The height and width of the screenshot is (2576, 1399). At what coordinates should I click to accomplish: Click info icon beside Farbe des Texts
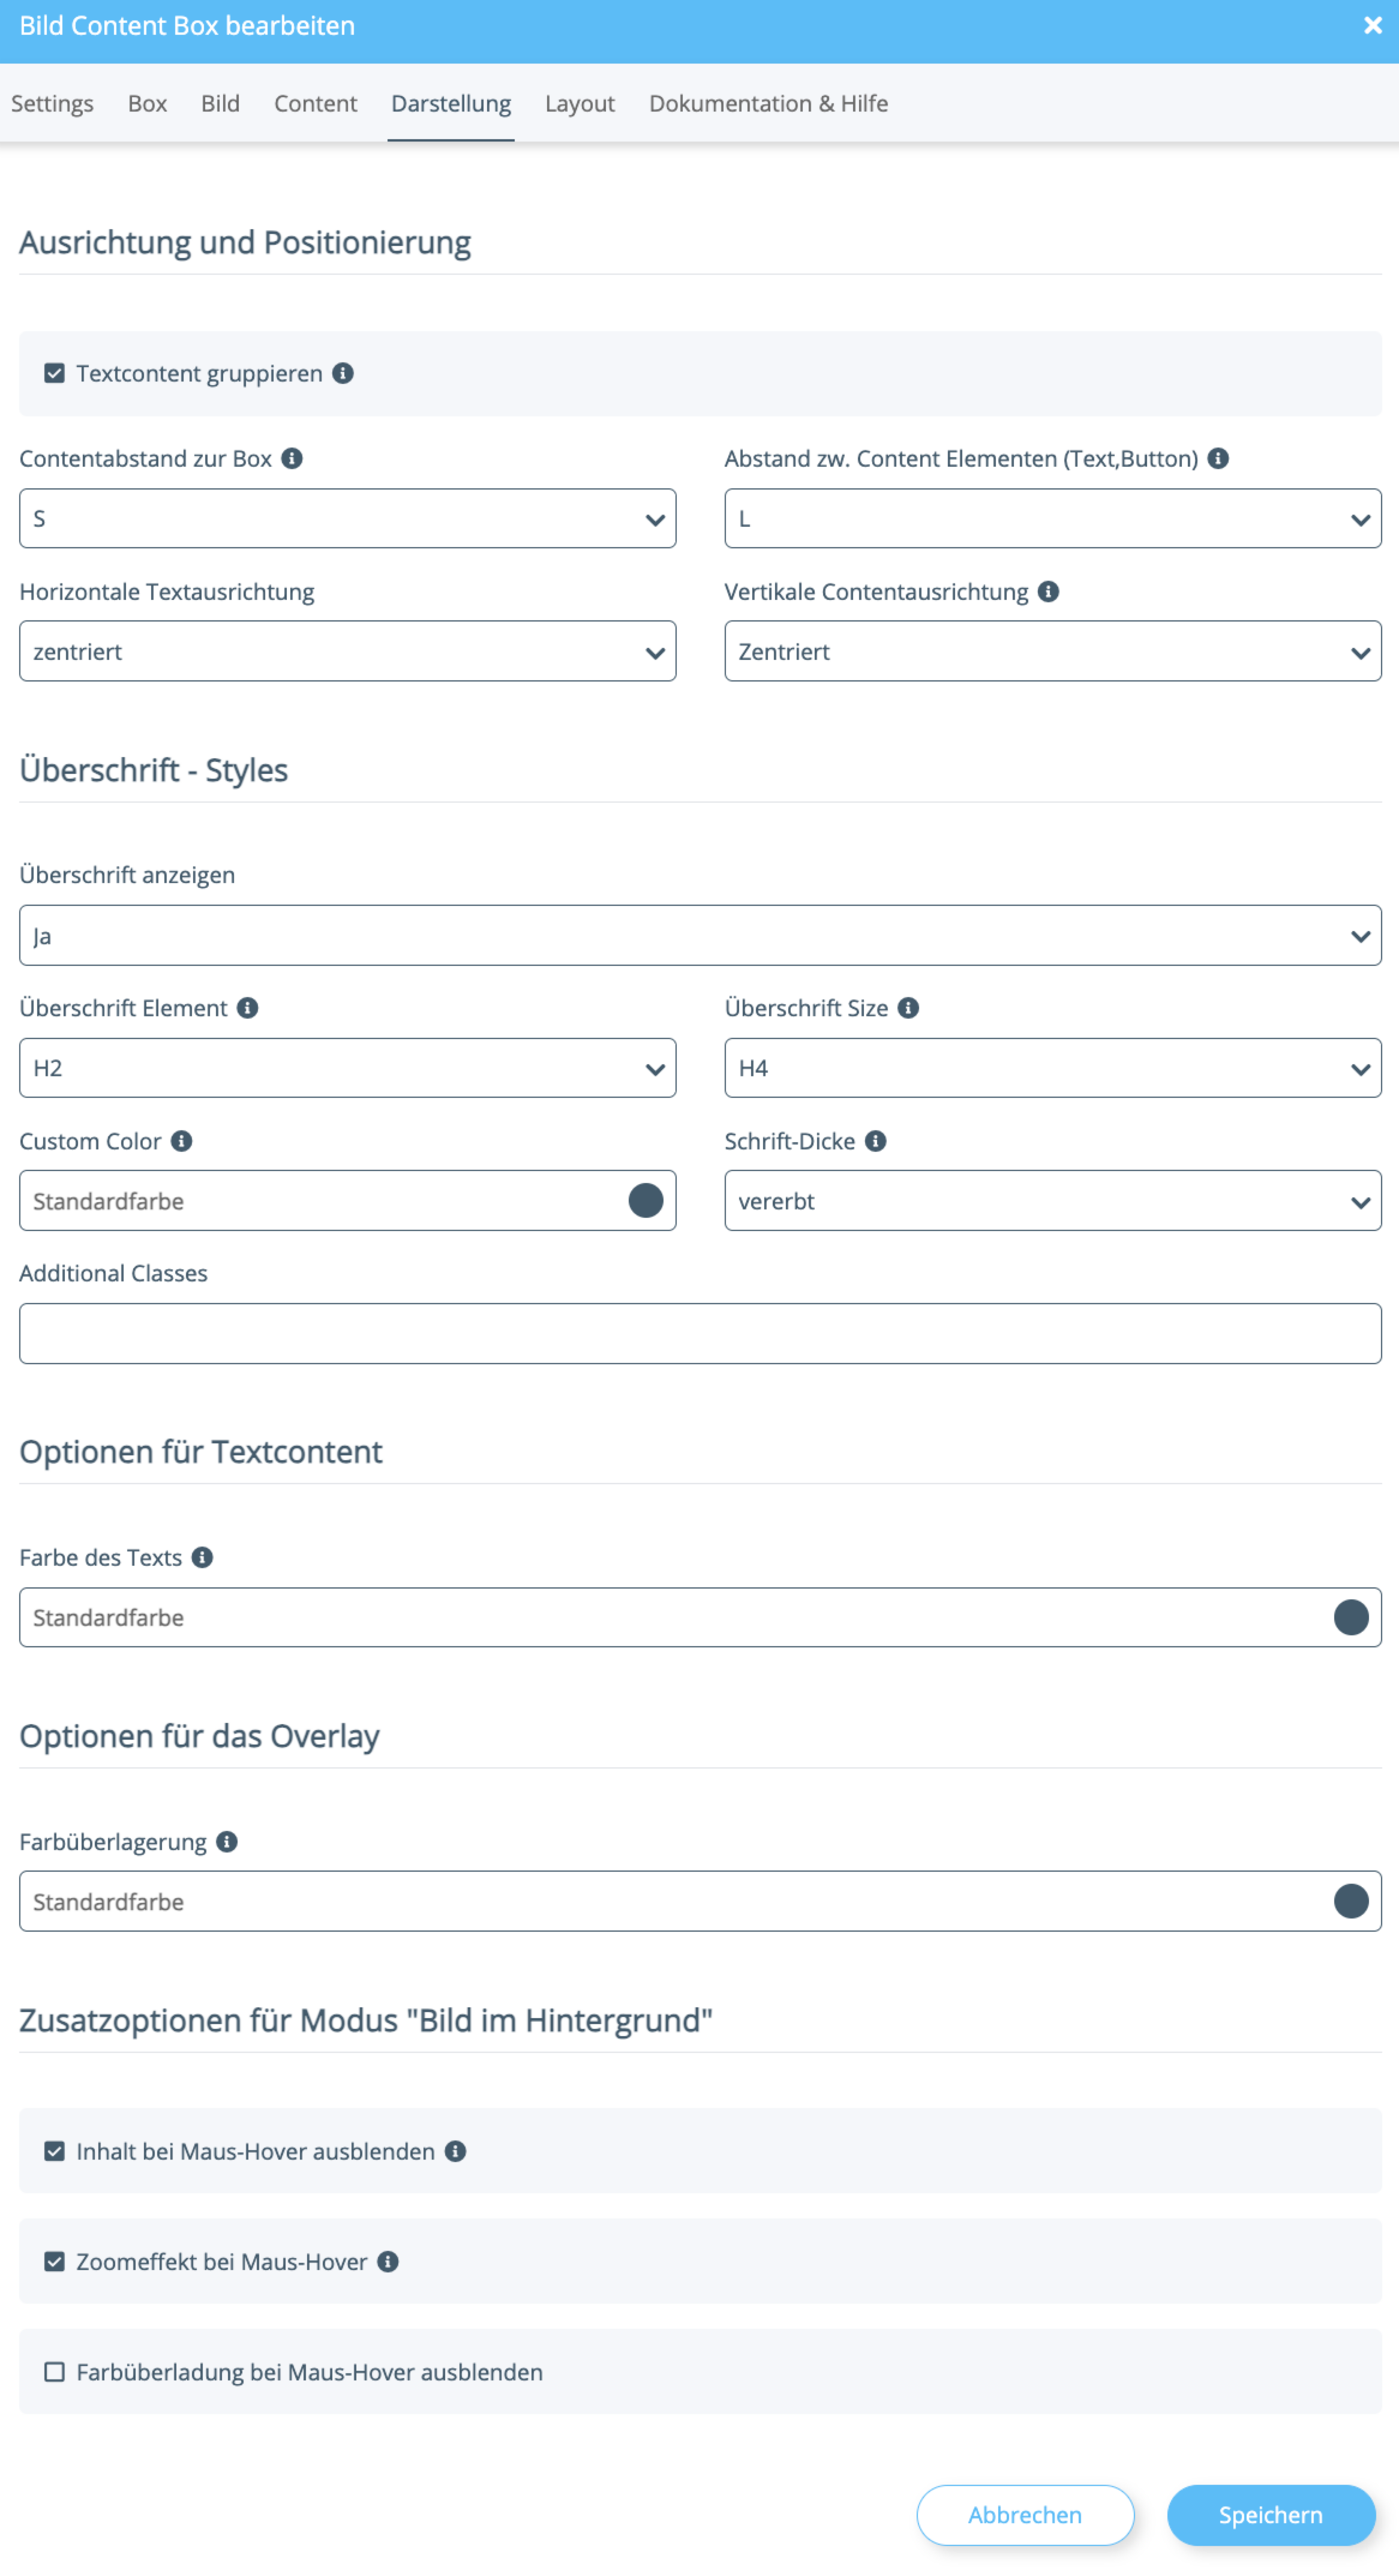pyautogui.click(x=202, y=1557)
